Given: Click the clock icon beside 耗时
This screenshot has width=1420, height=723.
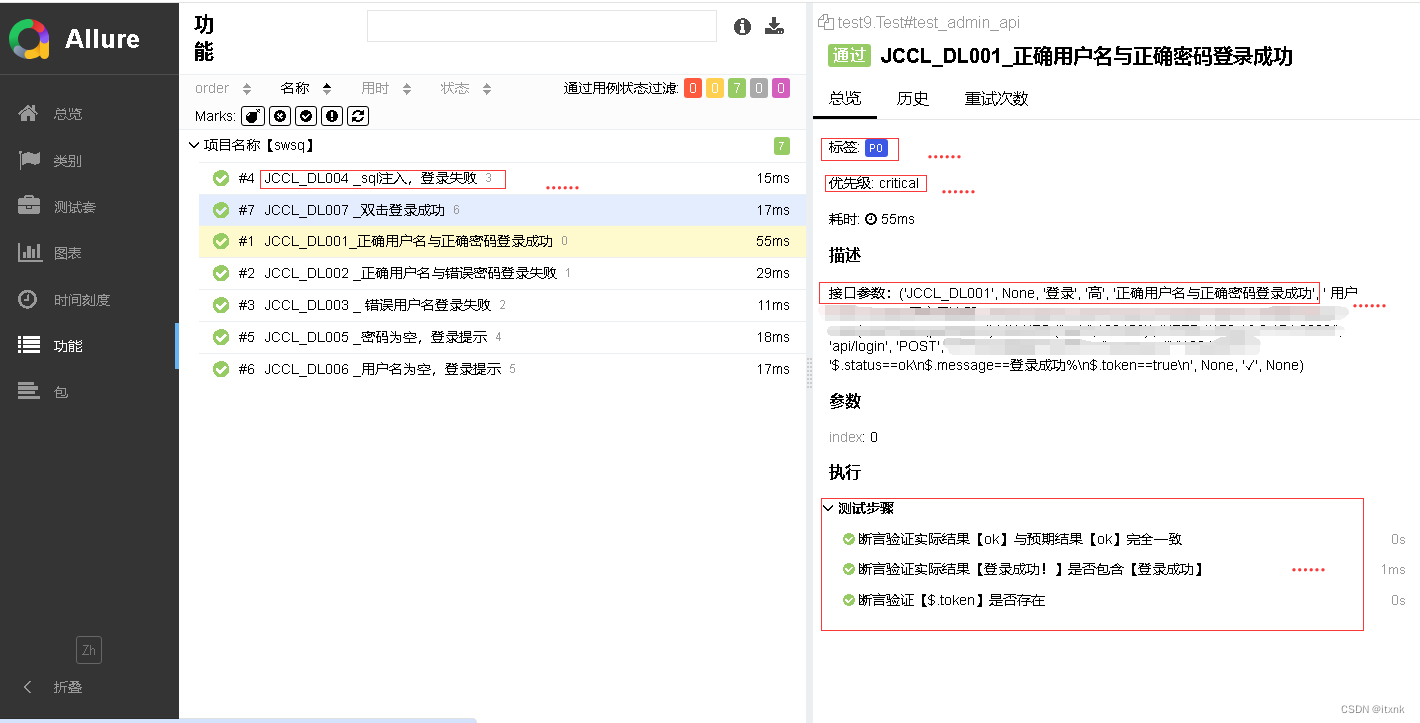Looking at the screenshot, I should 871,219.
